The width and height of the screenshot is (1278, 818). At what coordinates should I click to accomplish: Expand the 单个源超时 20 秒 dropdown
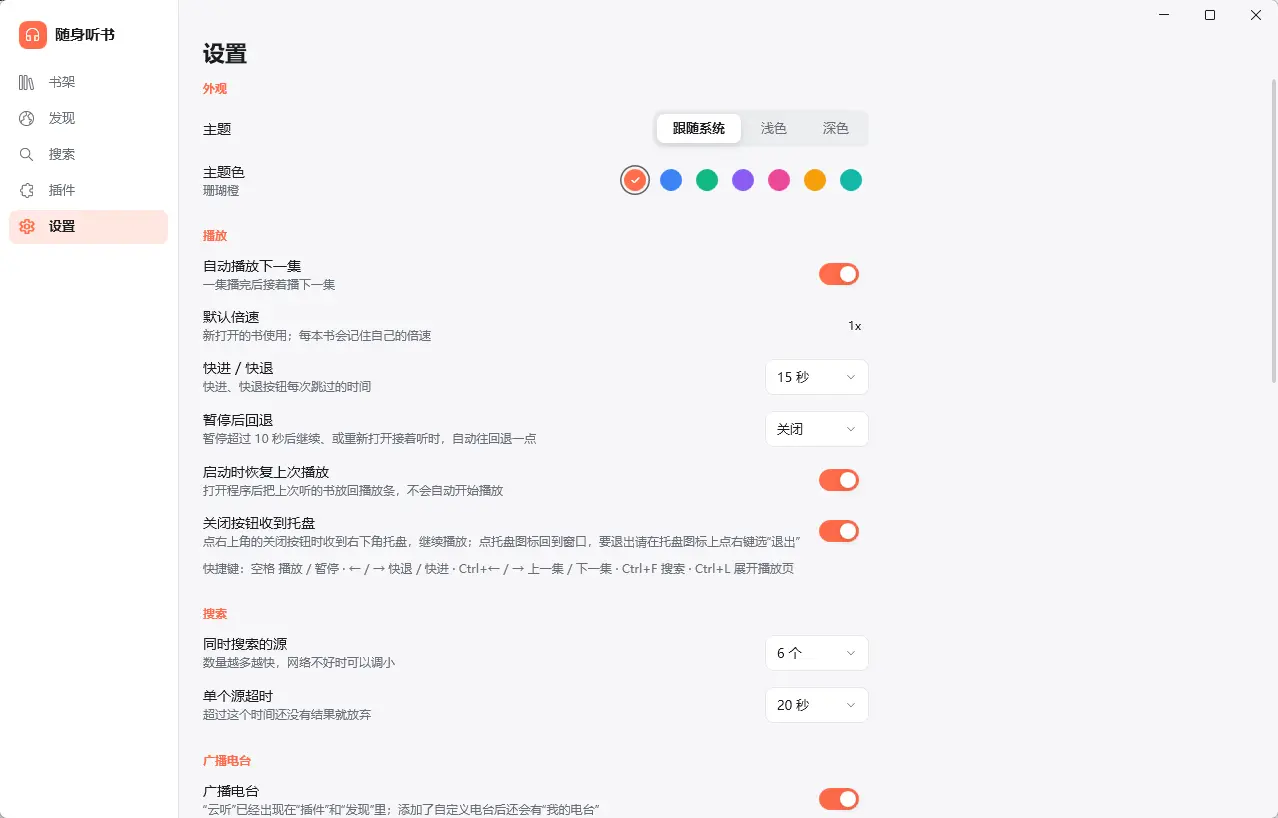817,705
